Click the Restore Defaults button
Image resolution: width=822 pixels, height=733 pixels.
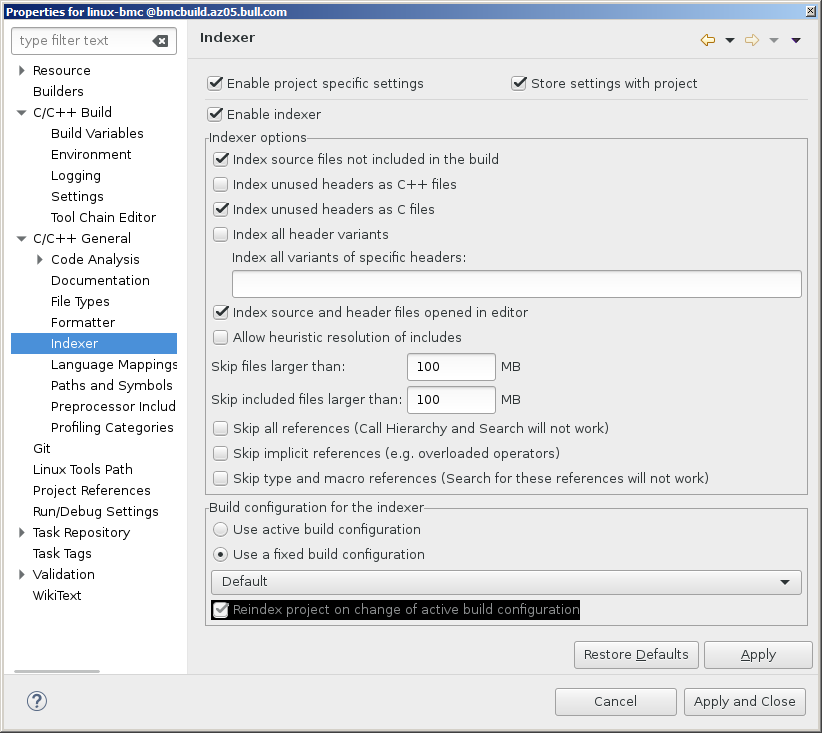[636, 655]
